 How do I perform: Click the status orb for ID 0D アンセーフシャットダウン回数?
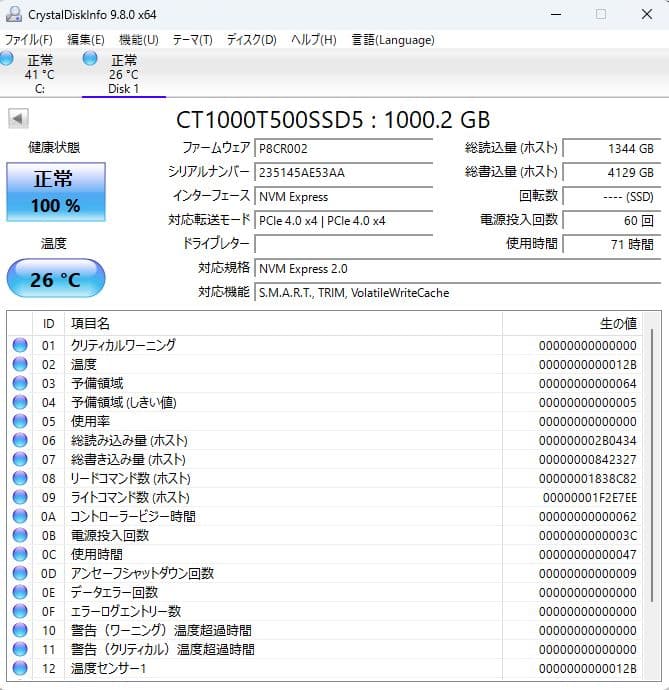(x=20, y=573)
